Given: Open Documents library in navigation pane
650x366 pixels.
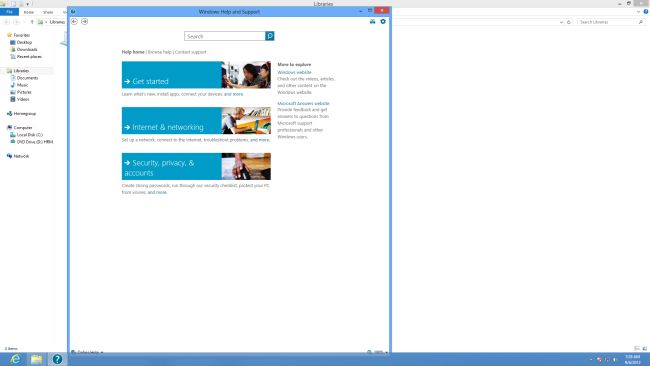Looking at the screenshot, I should coord(24,78).
